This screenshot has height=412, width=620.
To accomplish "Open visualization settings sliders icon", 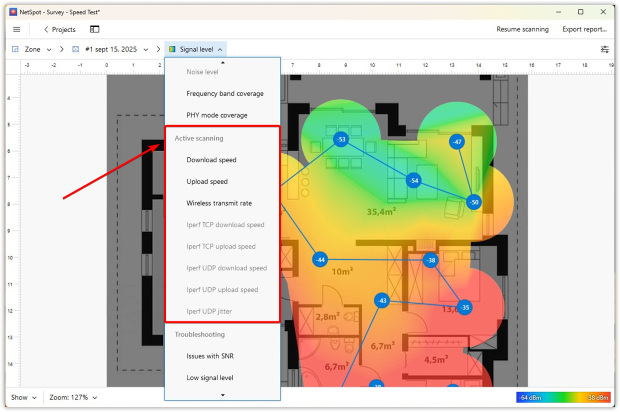I will pyautogui.click(x=605, y=49).
